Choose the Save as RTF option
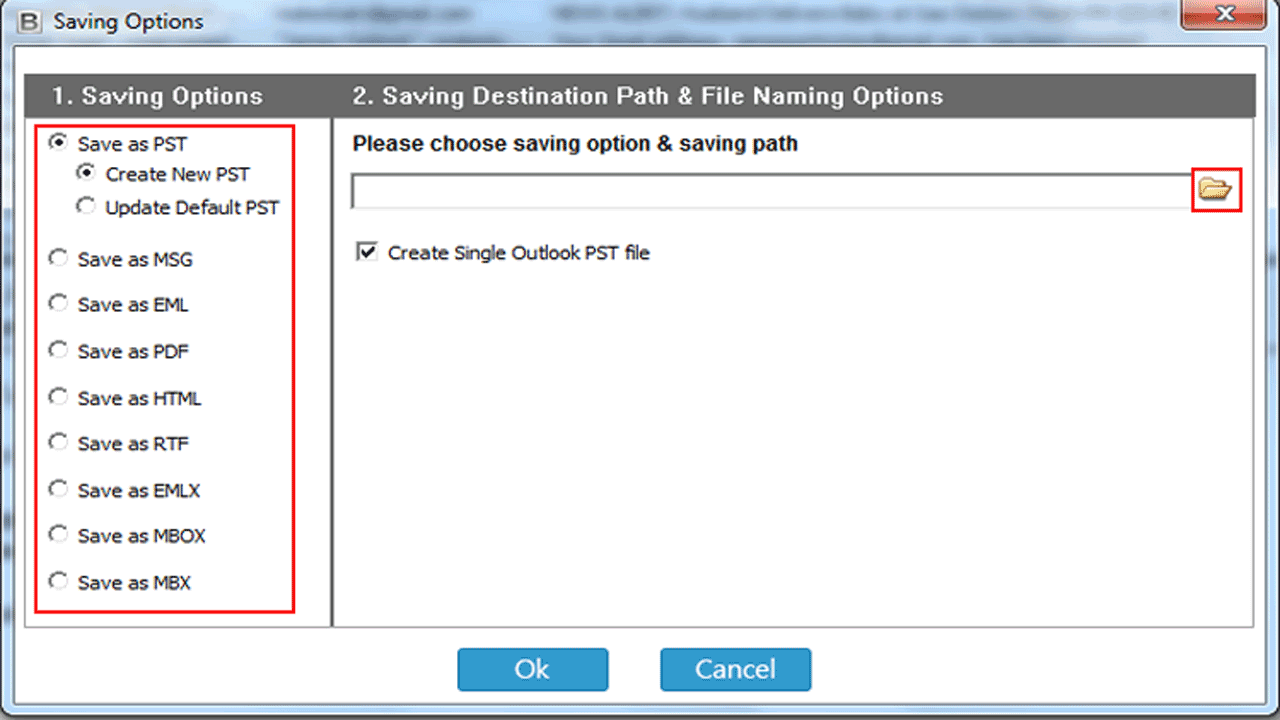The image size is (1280, 720). click(x=59, y=443)
